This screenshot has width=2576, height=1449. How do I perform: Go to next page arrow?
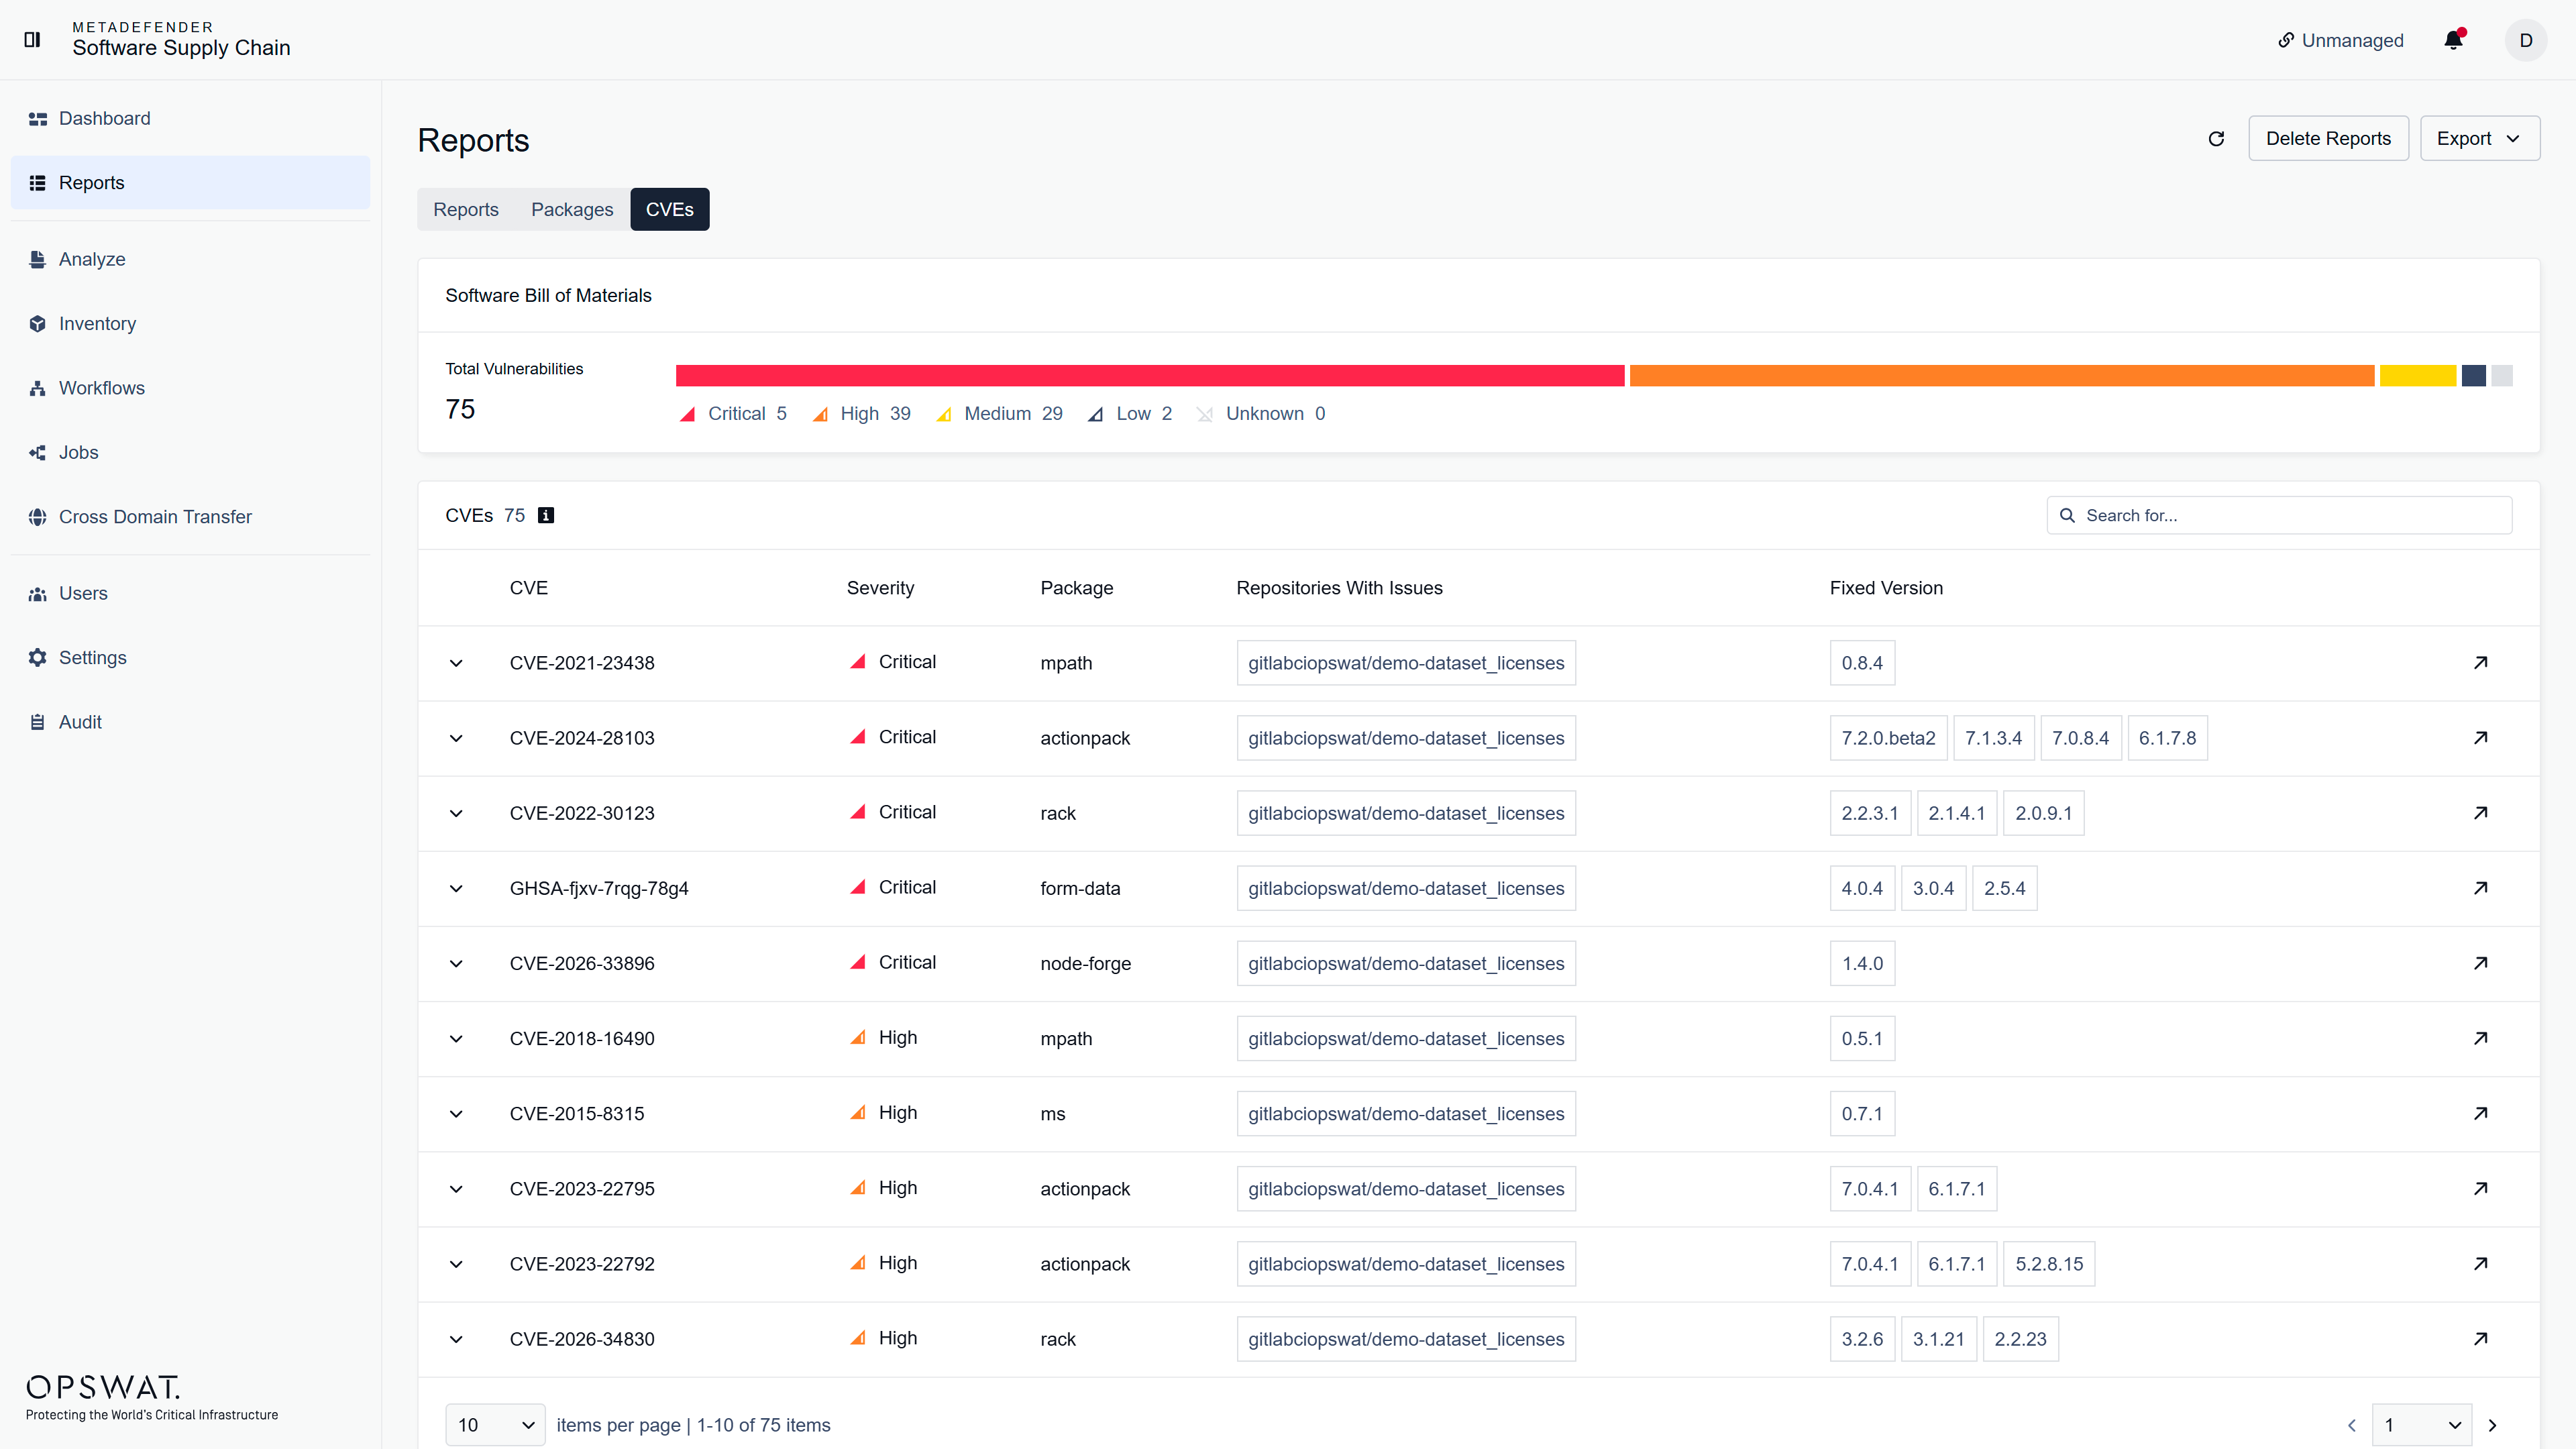tap(2492, 1425)
